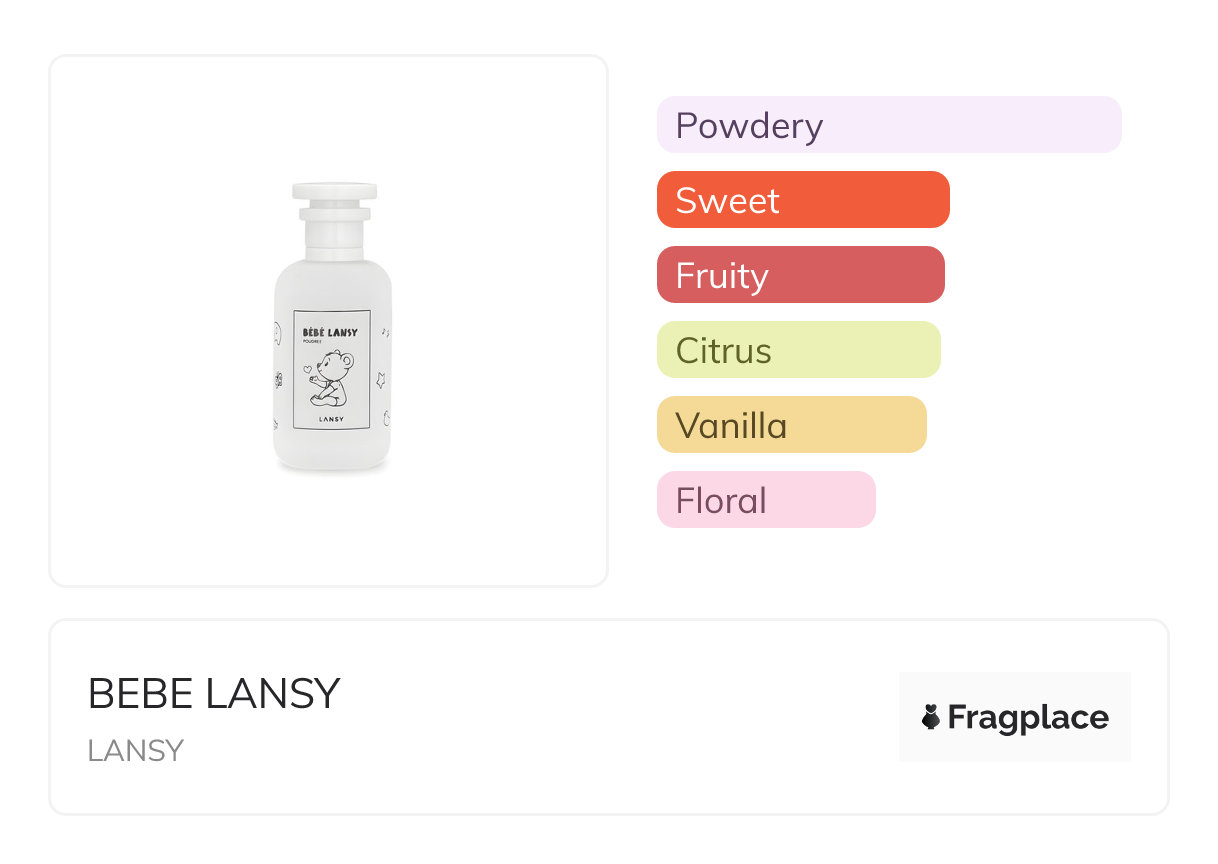
Task: Select the orange Sweet accord bar
Action: pos(803,200)
